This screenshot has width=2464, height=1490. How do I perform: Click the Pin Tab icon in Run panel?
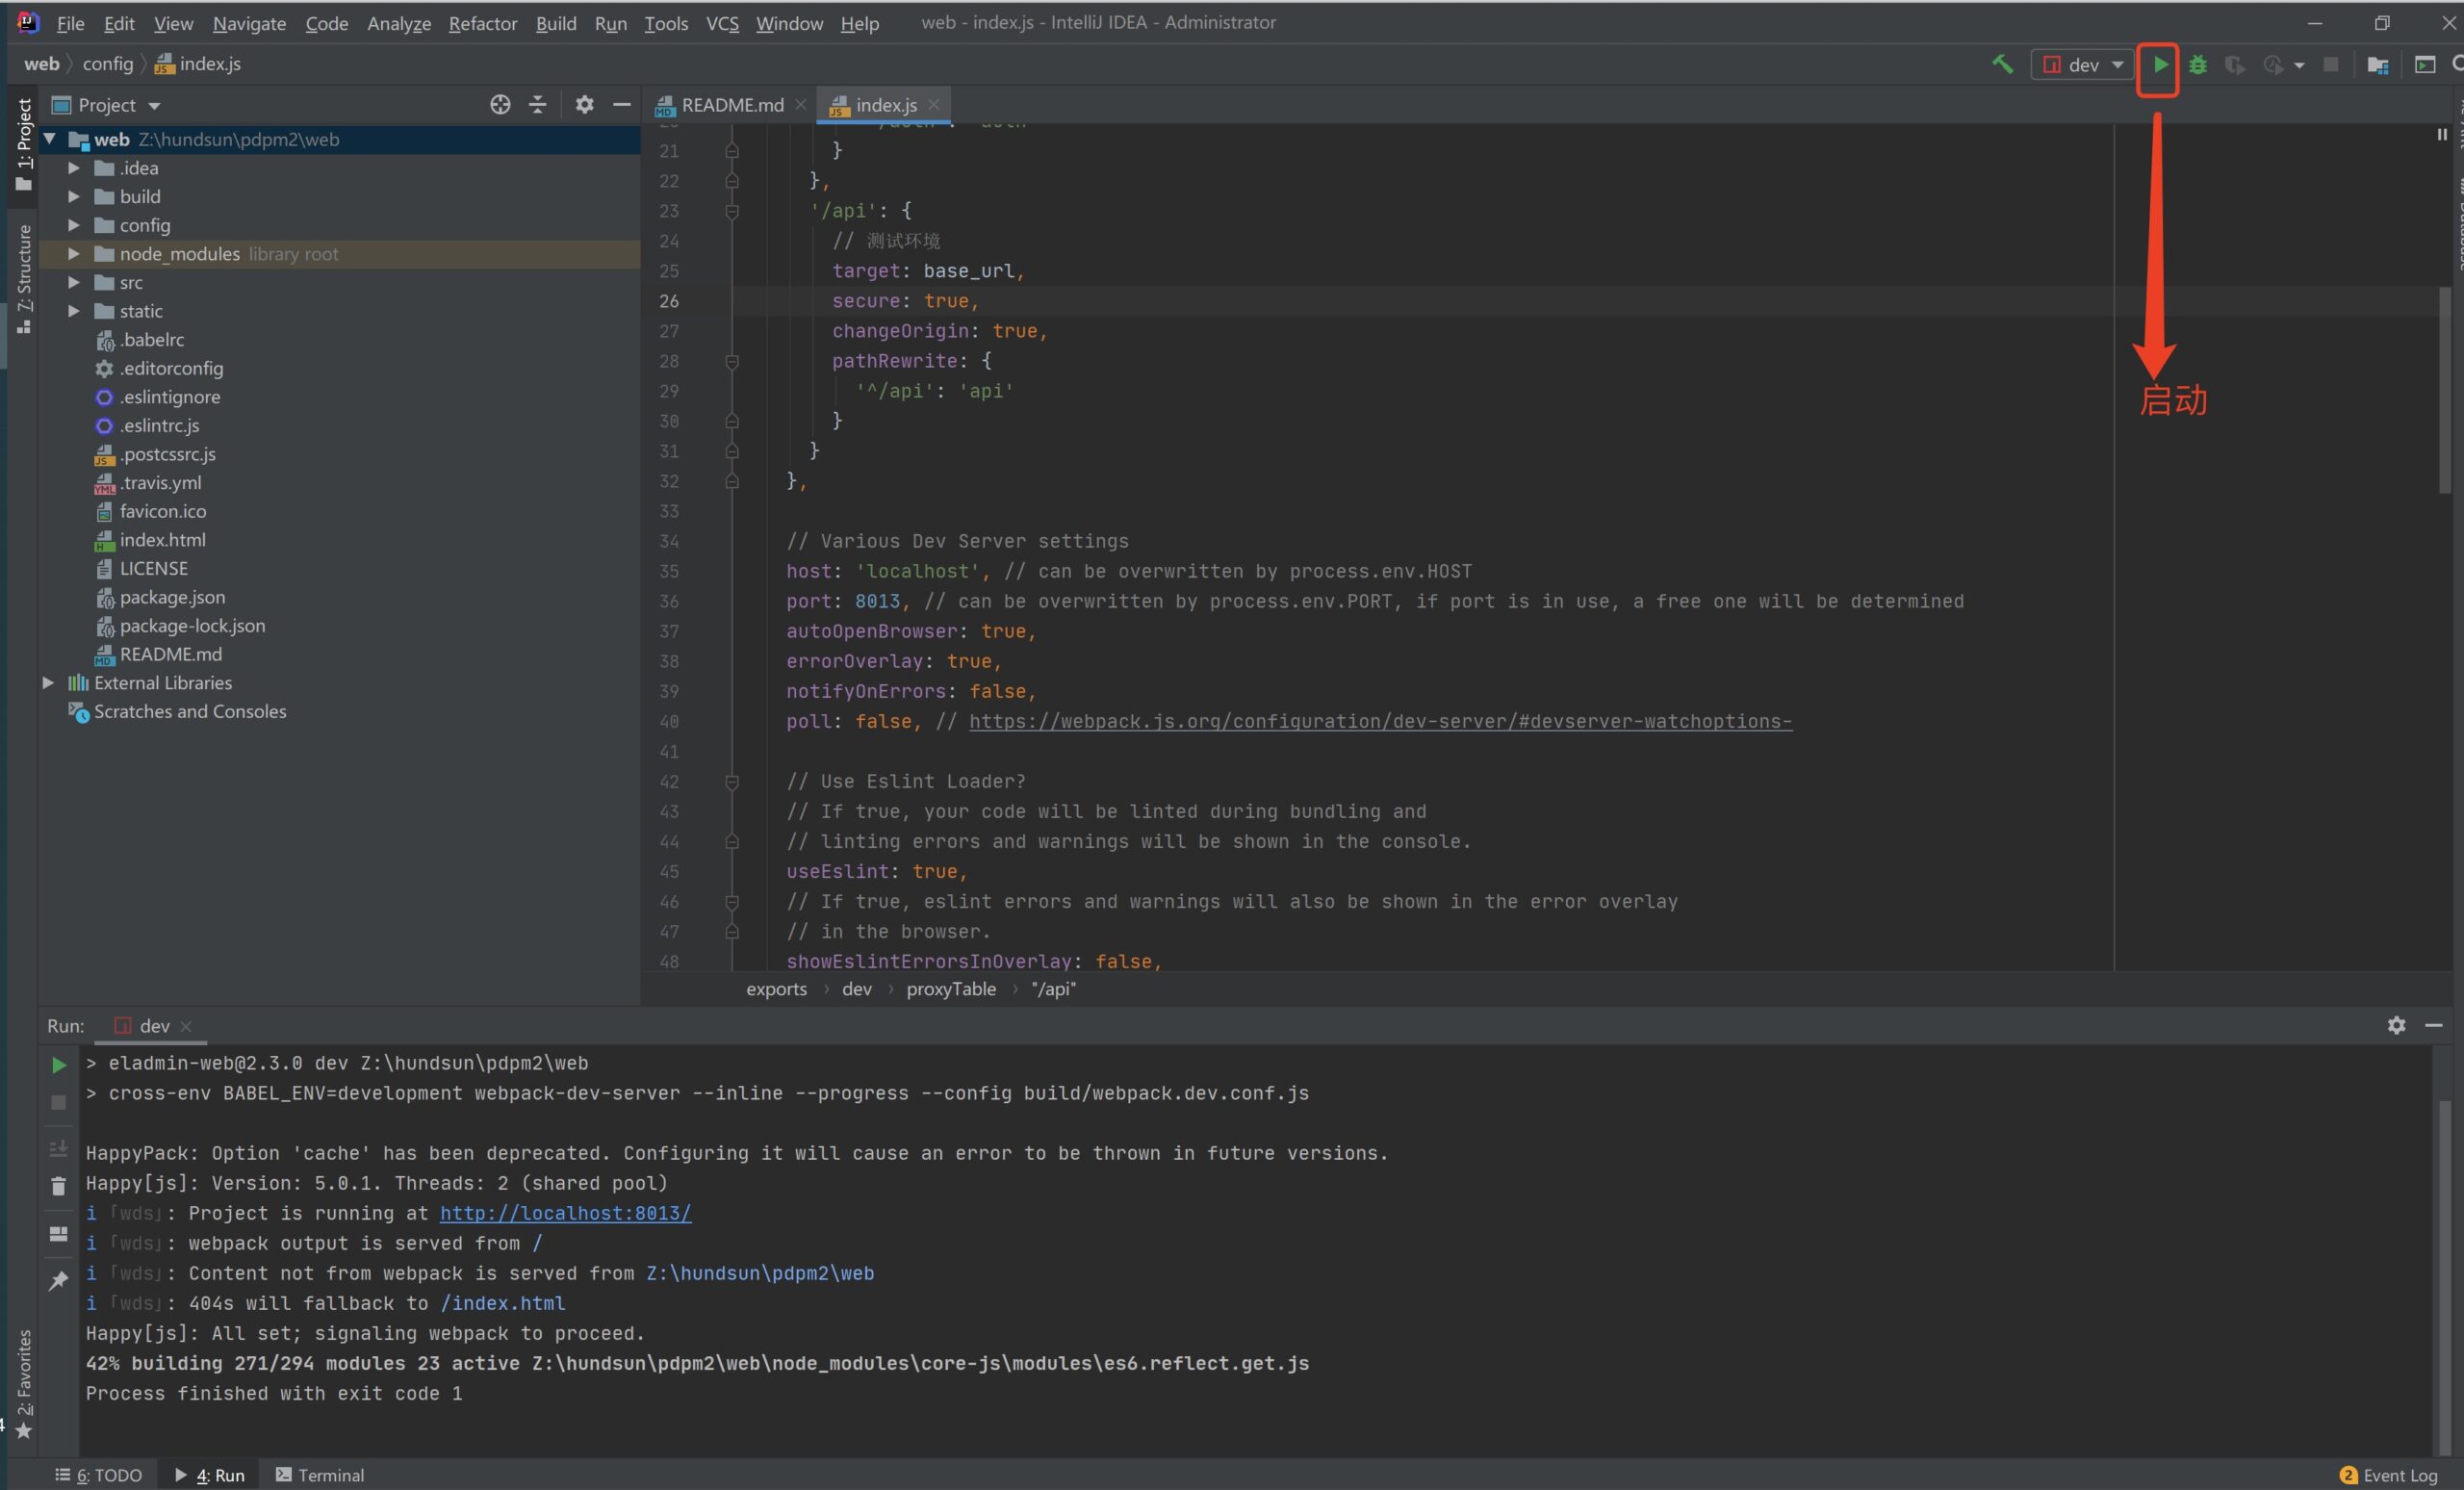(59, 1280)
